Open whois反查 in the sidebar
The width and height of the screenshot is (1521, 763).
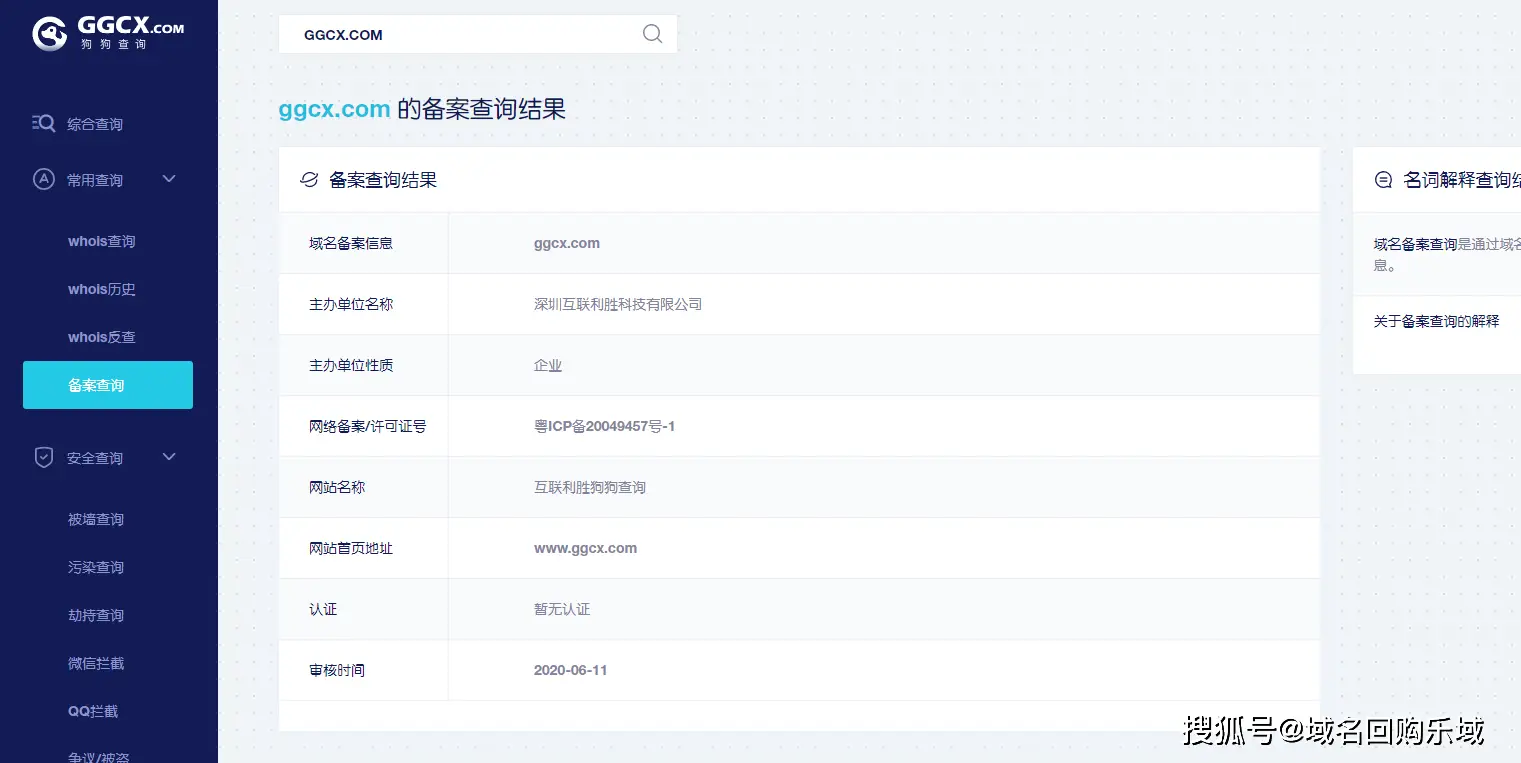[x=102, y=337]
